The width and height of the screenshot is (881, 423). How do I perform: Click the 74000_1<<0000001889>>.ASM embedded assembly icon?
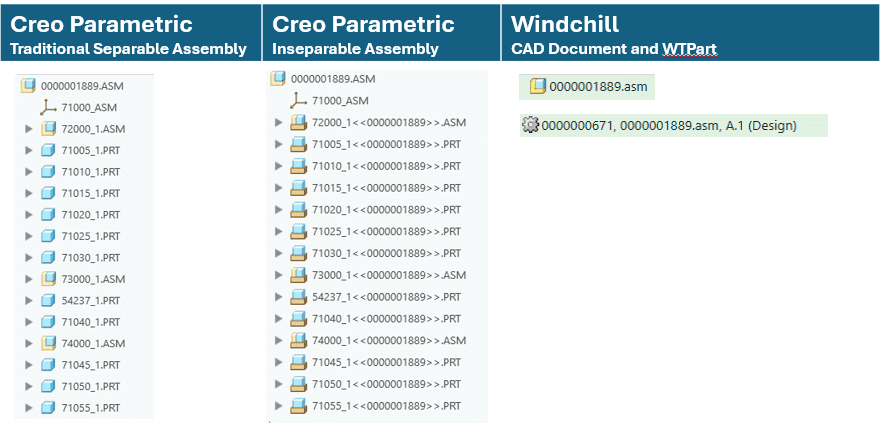(298, 340)
